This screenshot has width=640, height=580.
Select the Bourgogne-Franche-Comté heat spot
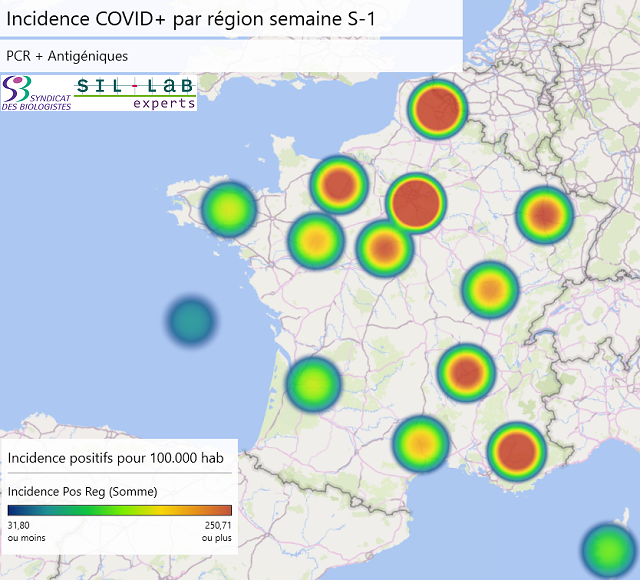(x=490, y=289)
